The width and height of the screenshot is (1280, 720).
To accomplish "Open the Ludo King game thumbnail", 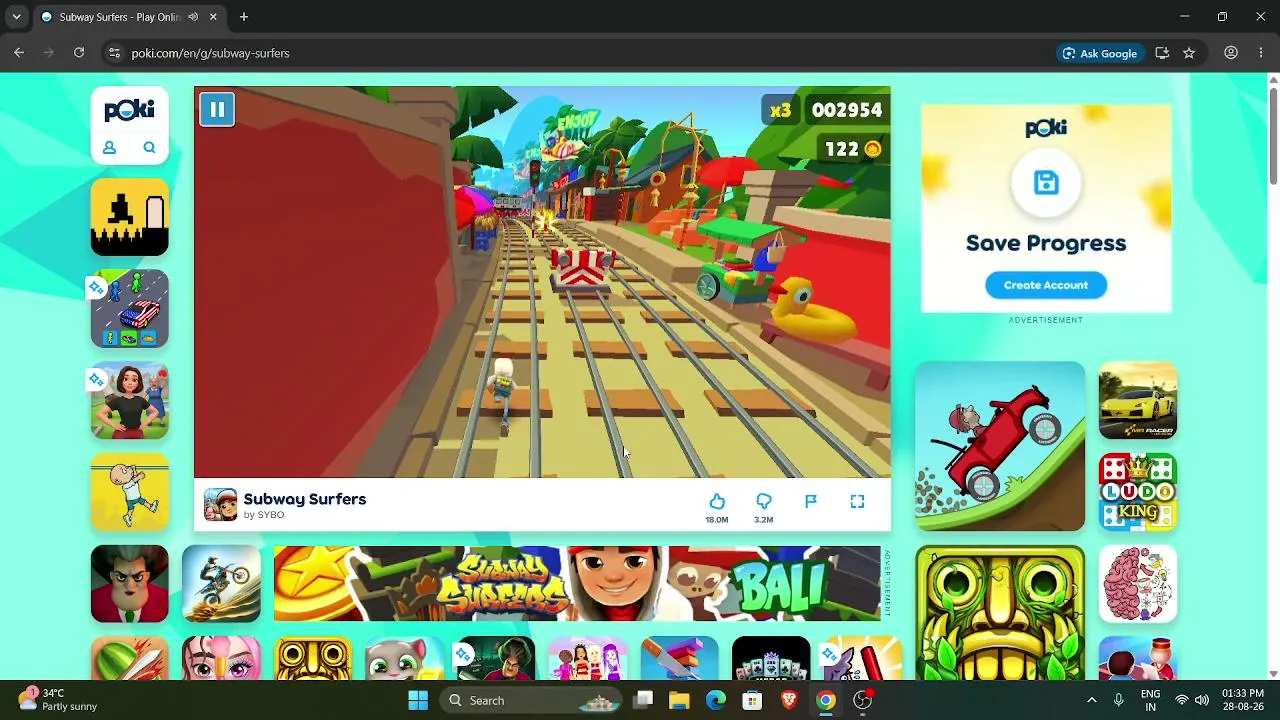I will (x=1138, y=492).
